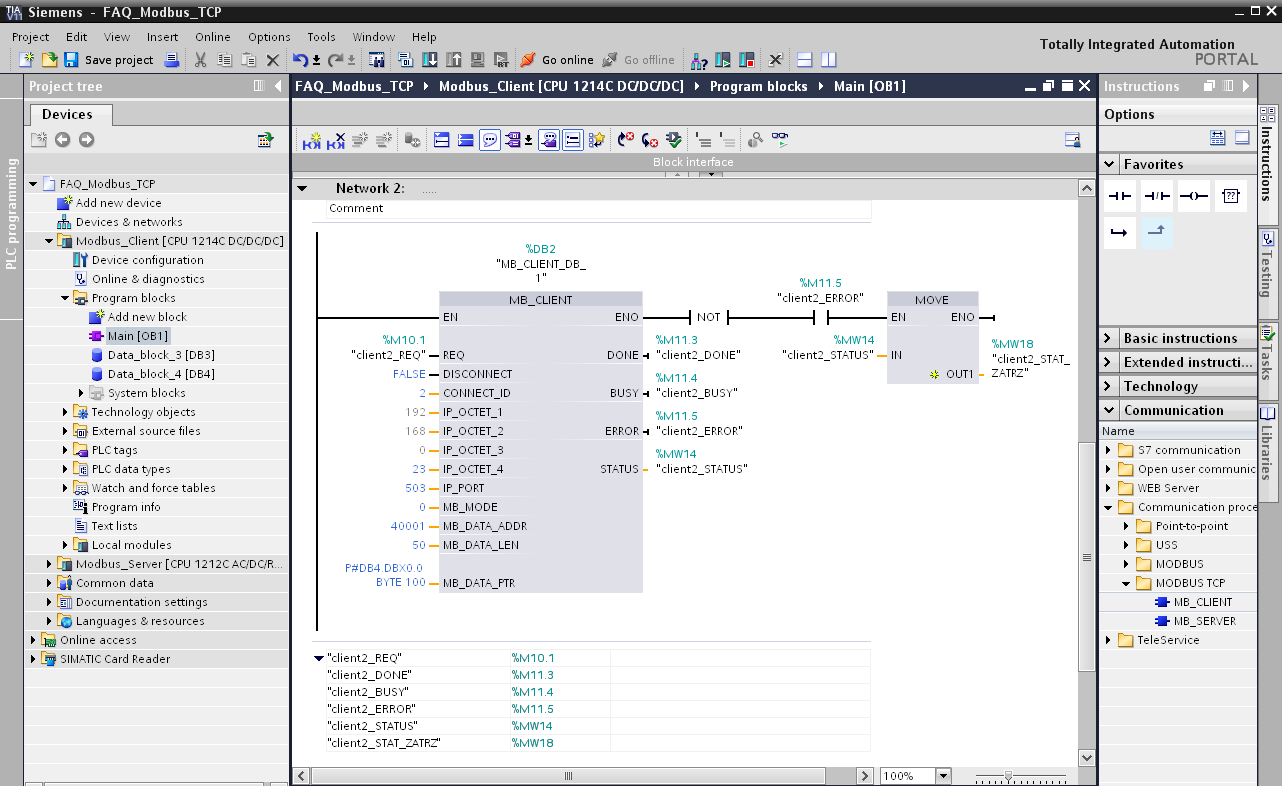Insert an output coil from Favorites
Image resolution: width=1282 pixels, height=786 pixels.
point(1194,196)
